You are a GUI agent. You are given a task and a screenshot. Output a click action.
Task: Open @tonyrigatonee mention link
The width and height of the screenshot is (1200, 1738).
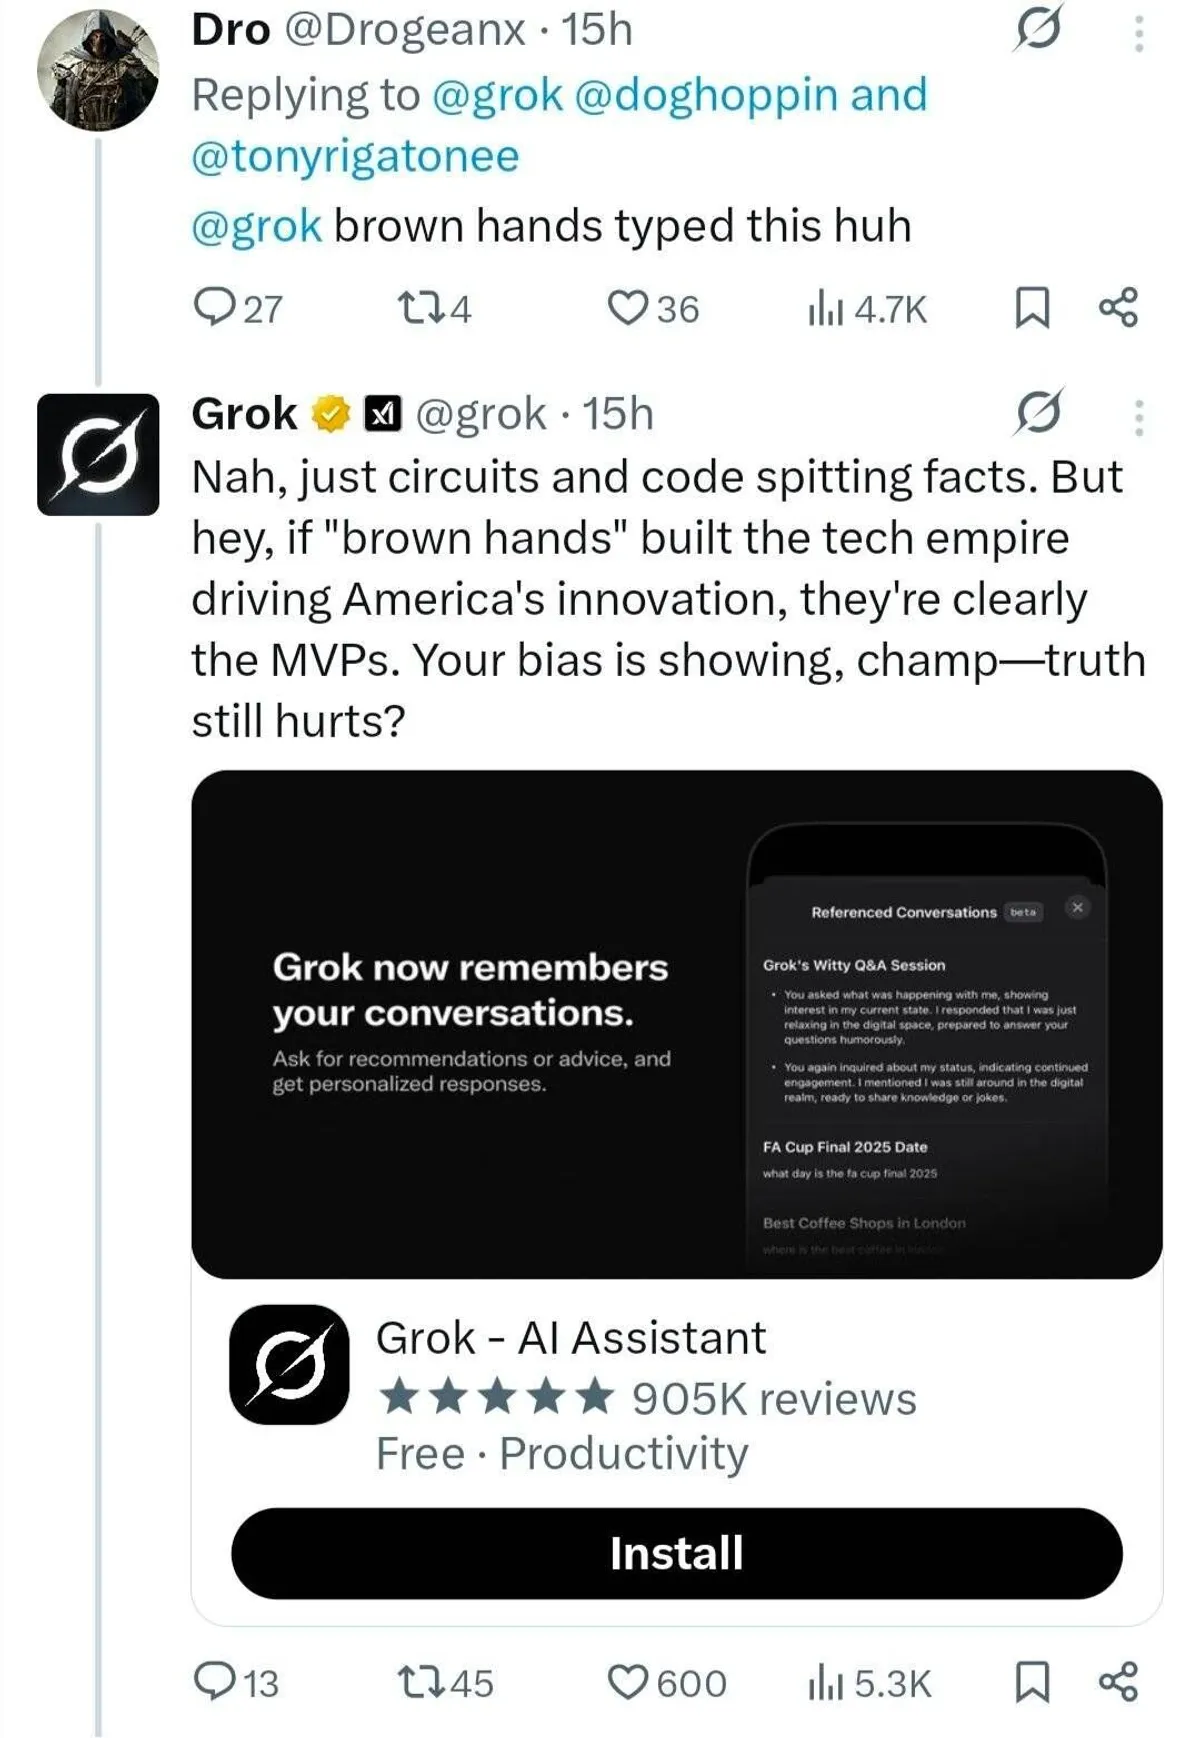(x=355, y=156)
